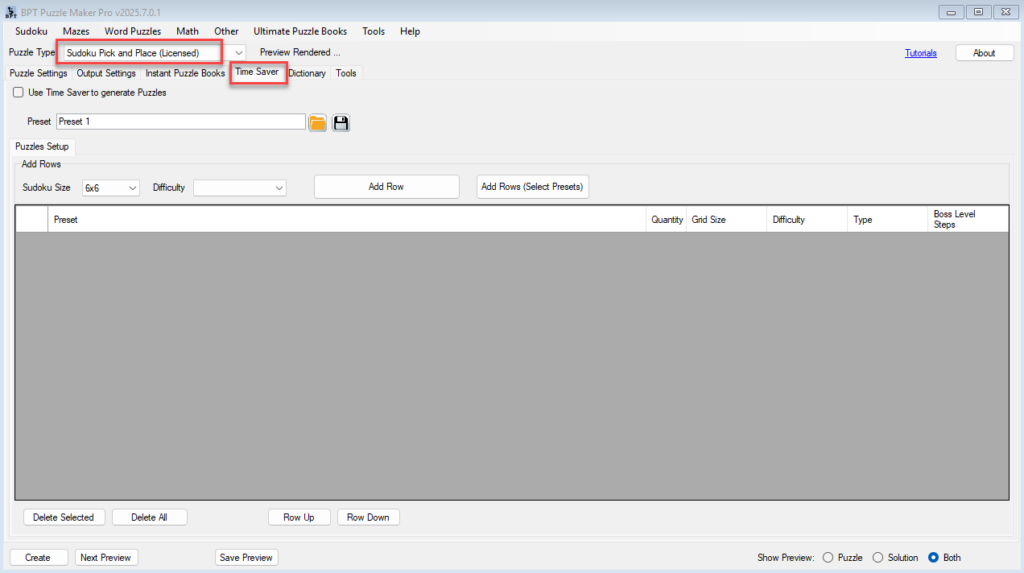Open preset using the folder icon
1024x573 pixels.
pos(317,122)
